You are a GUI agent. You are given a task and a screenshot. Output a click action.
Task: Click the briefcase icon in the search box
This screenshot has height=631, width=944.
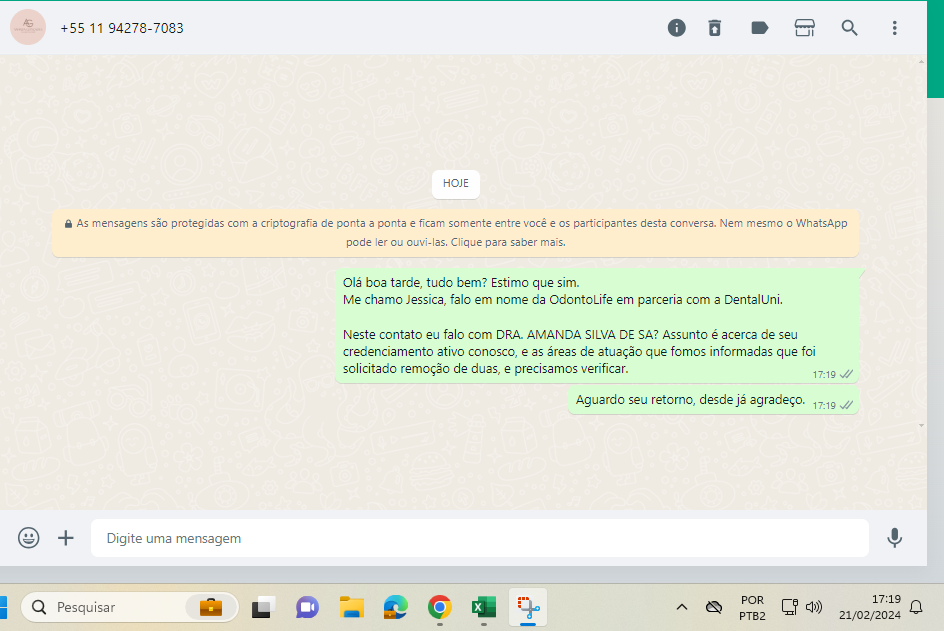211,607
